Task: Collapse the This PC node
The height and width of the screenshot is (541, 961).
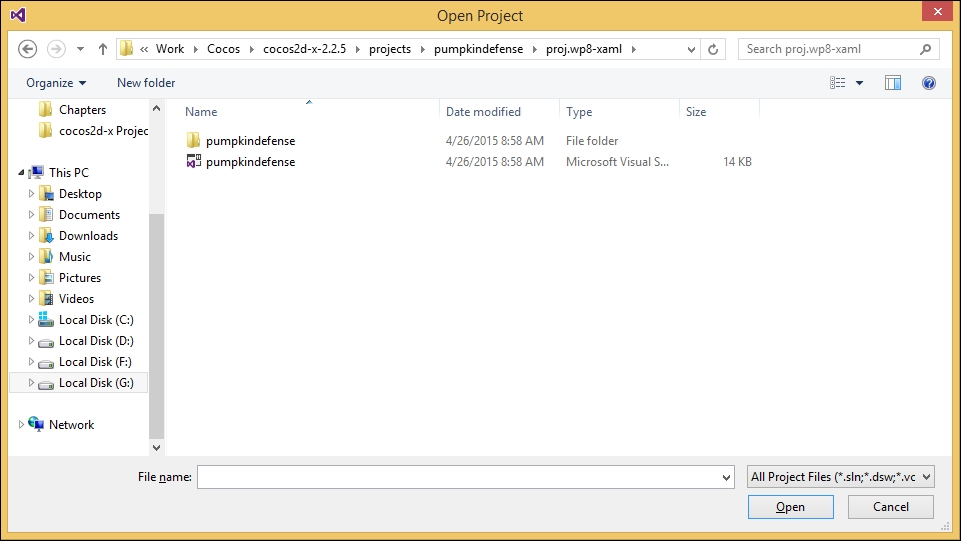Action: [x=21, y=173]
